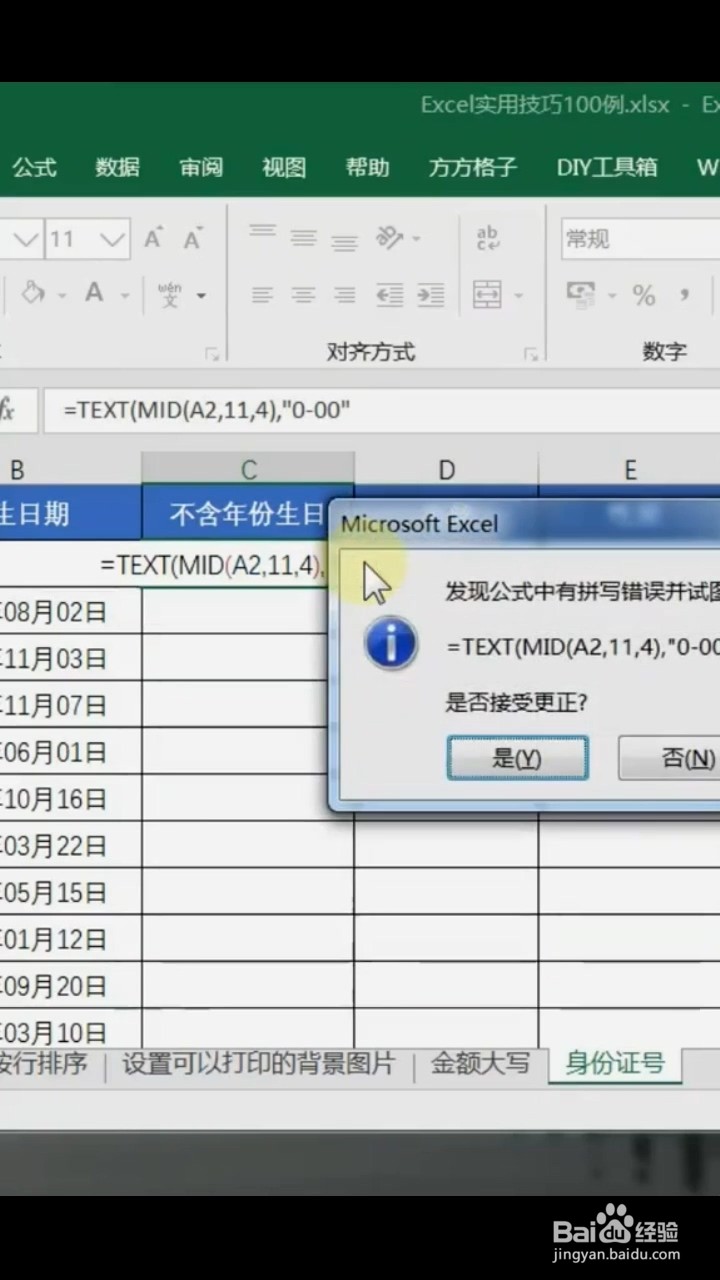Open the 视图 ribbon tab
The height and width of the screenshot is (1280, 720).
[x=284, y=167]
